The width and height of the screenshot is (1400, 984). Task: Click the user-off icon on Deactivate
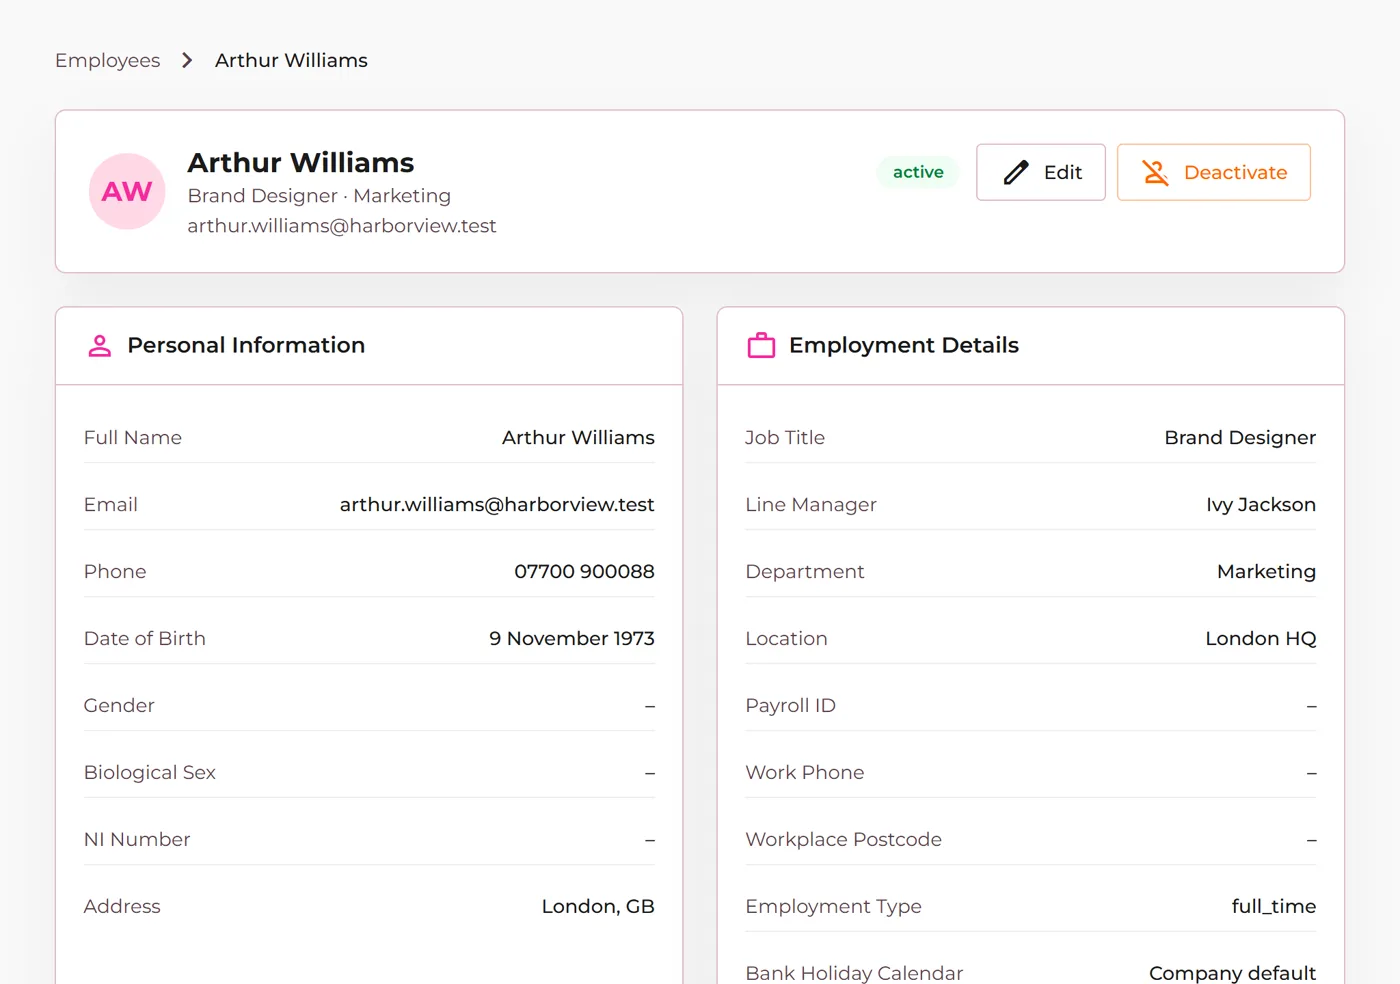pyautogui.click(x=1156, y=173)
